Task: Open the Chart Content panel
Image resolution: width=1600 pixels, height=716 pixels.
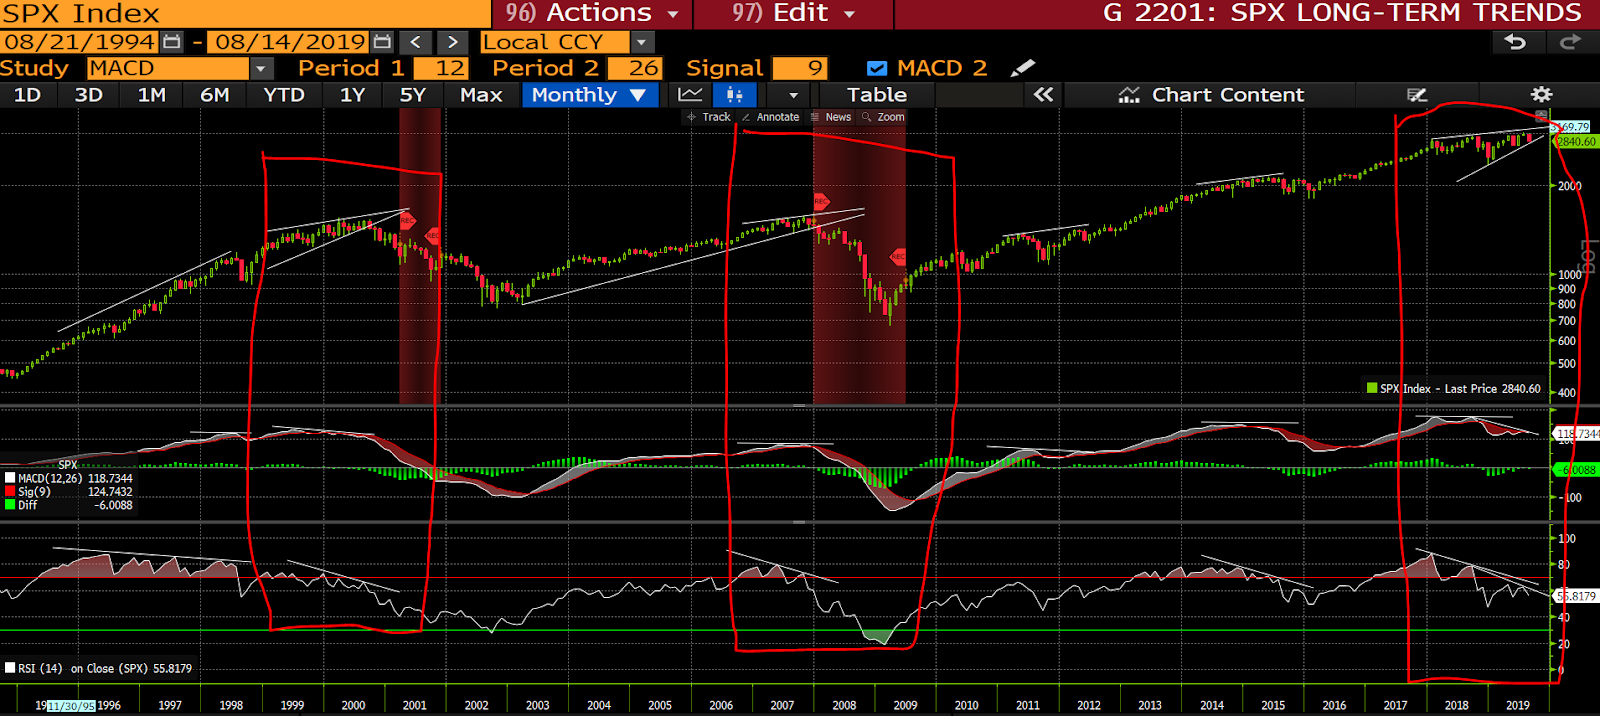Action: (x=1211, y=95)
